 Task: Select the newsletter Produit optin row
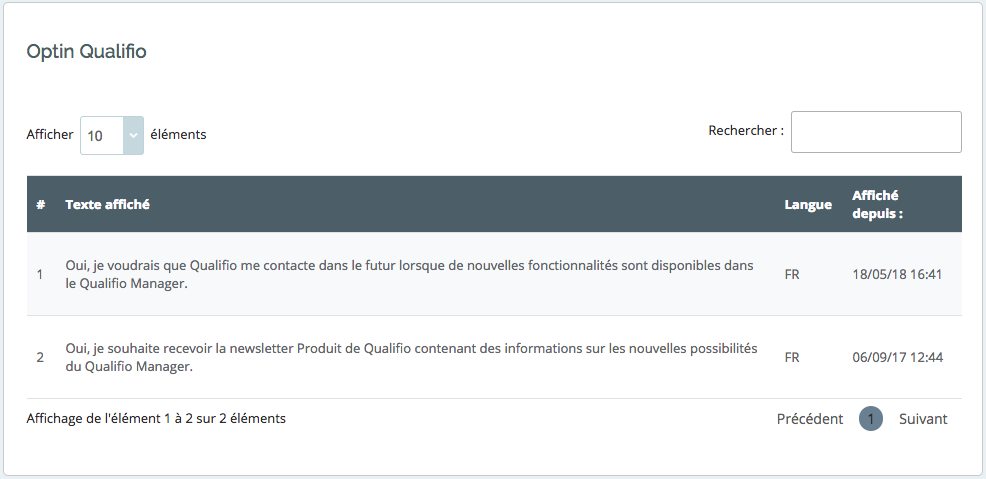[494, 357]
